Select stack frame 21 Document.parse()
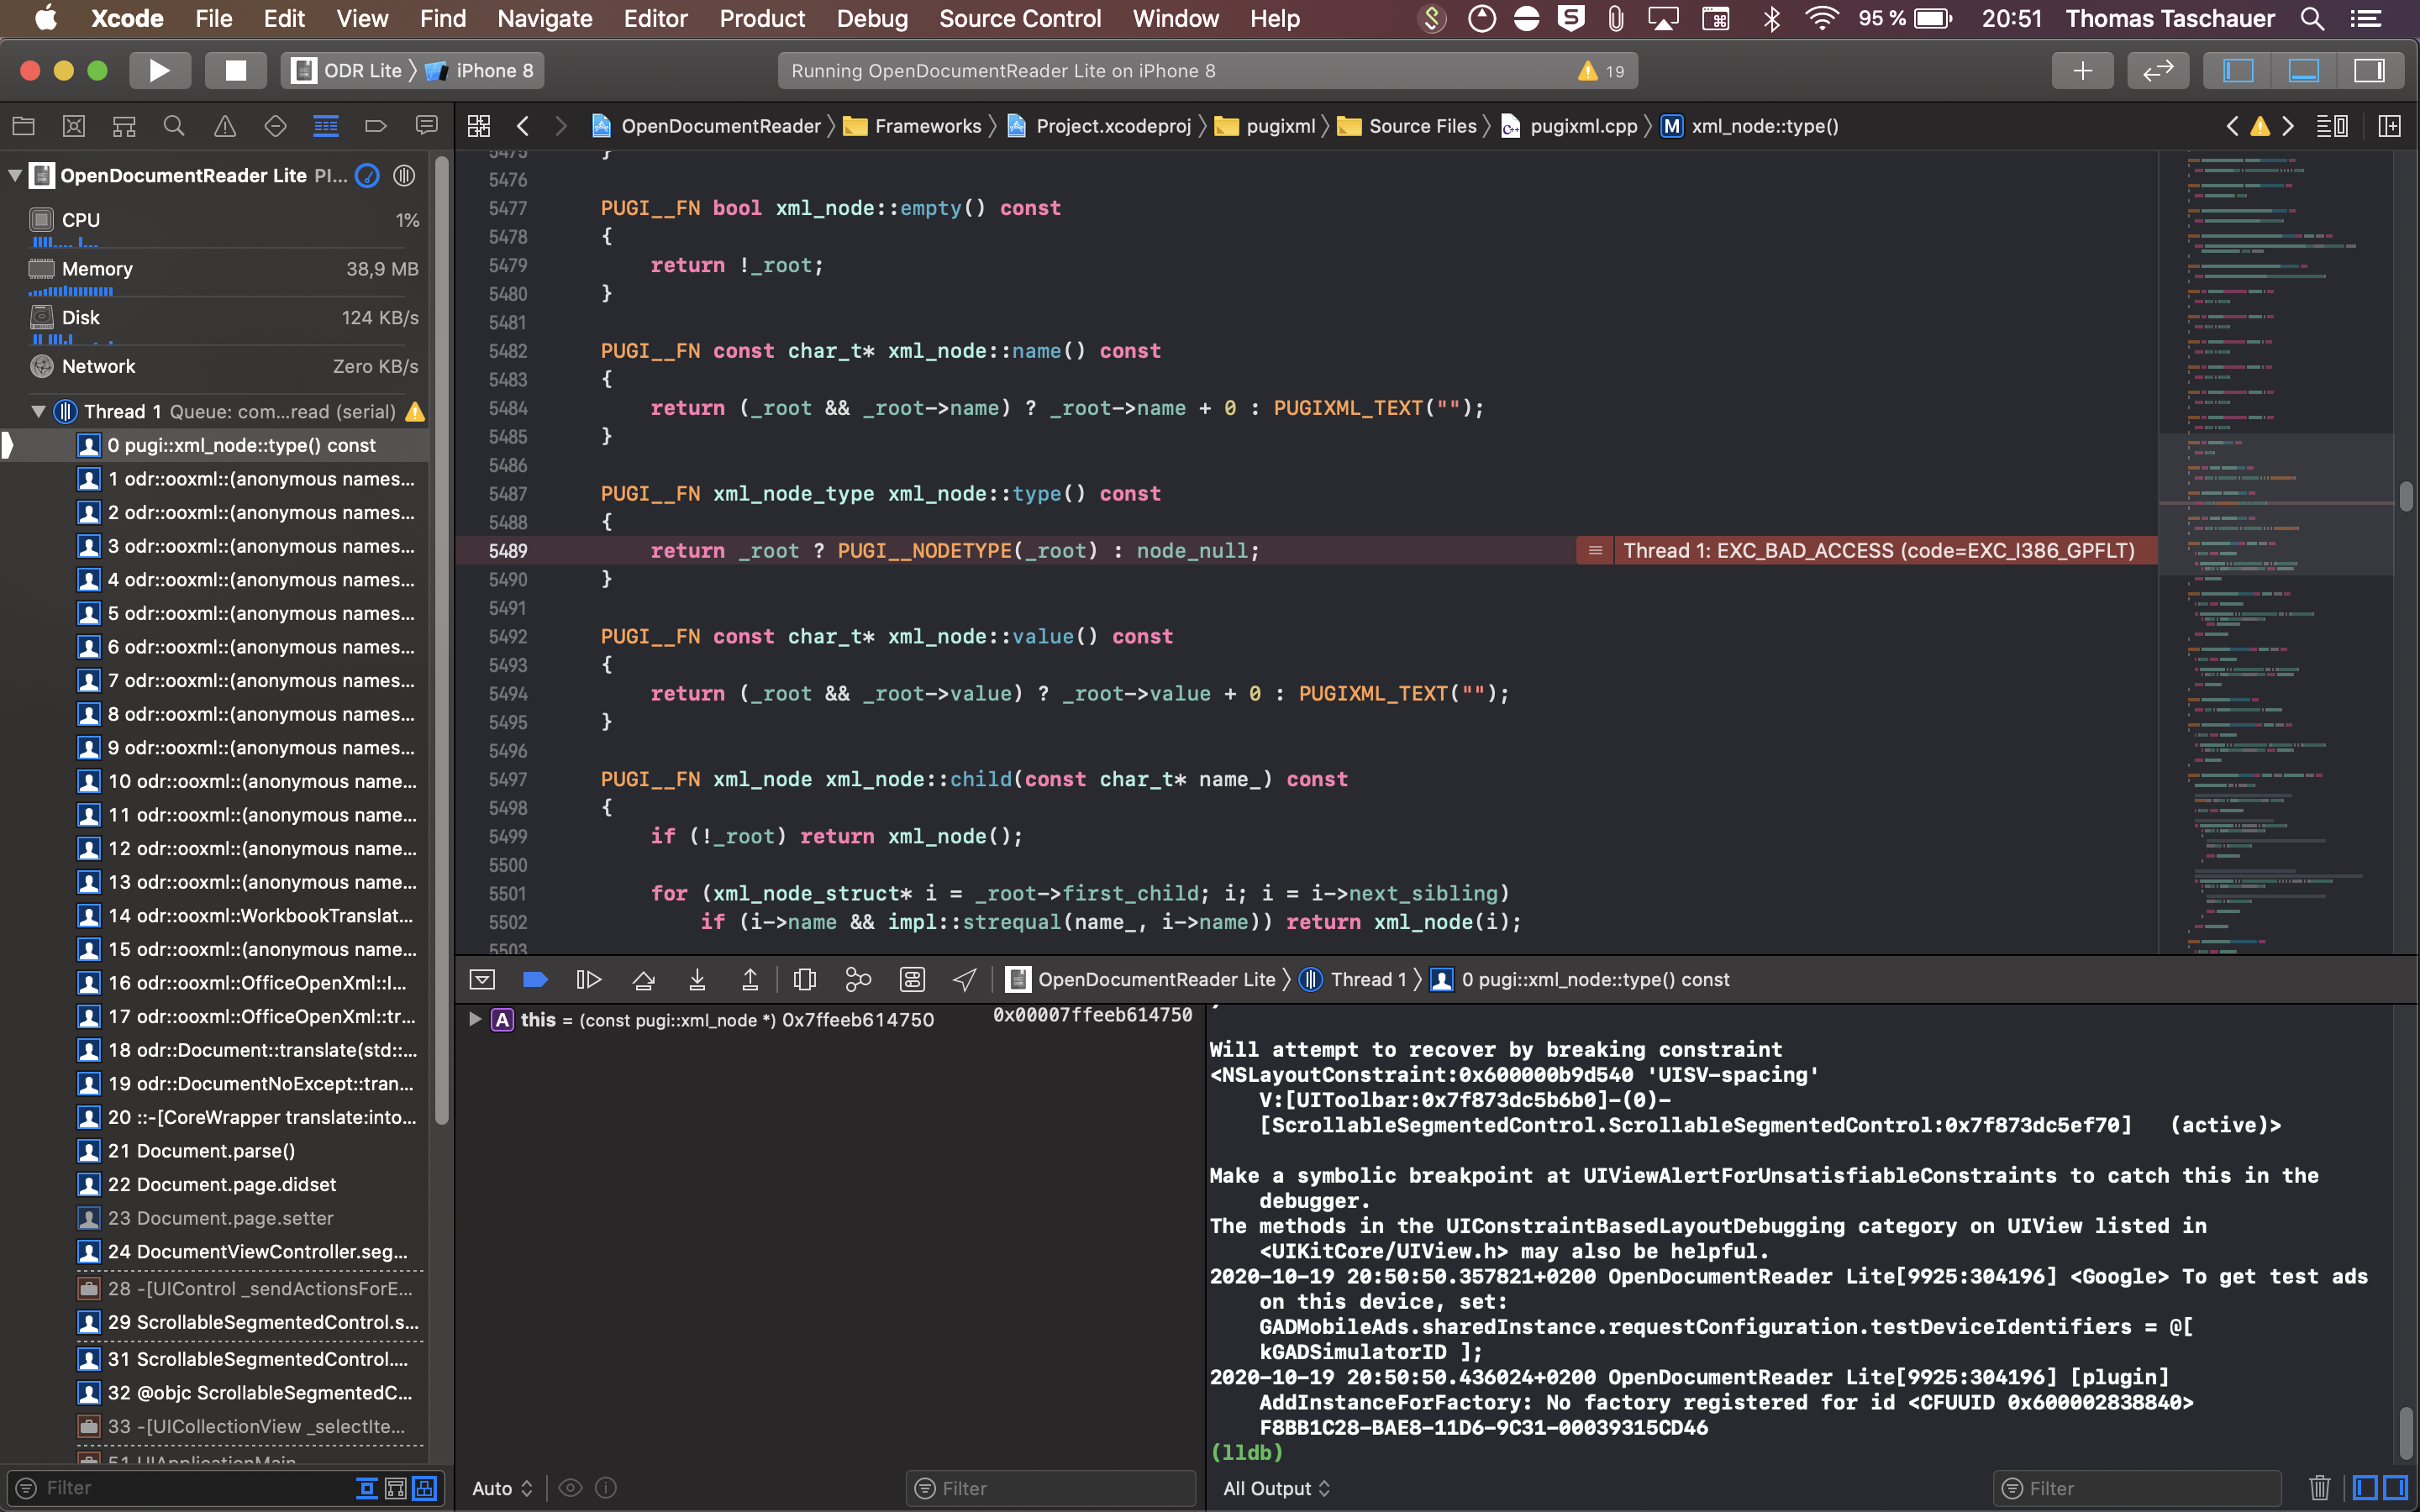Viewport: 2420px width, 1512px height. point(251,1151)
